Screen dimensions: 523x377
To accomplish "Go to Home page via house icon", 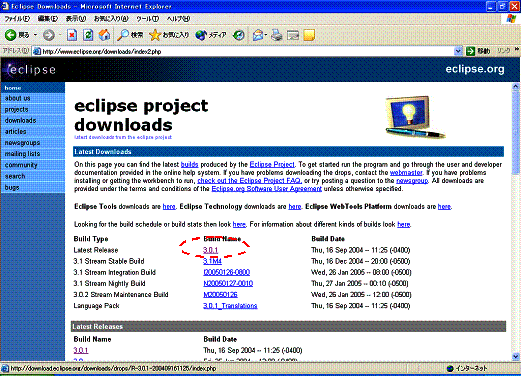I will tap(104, 35).
